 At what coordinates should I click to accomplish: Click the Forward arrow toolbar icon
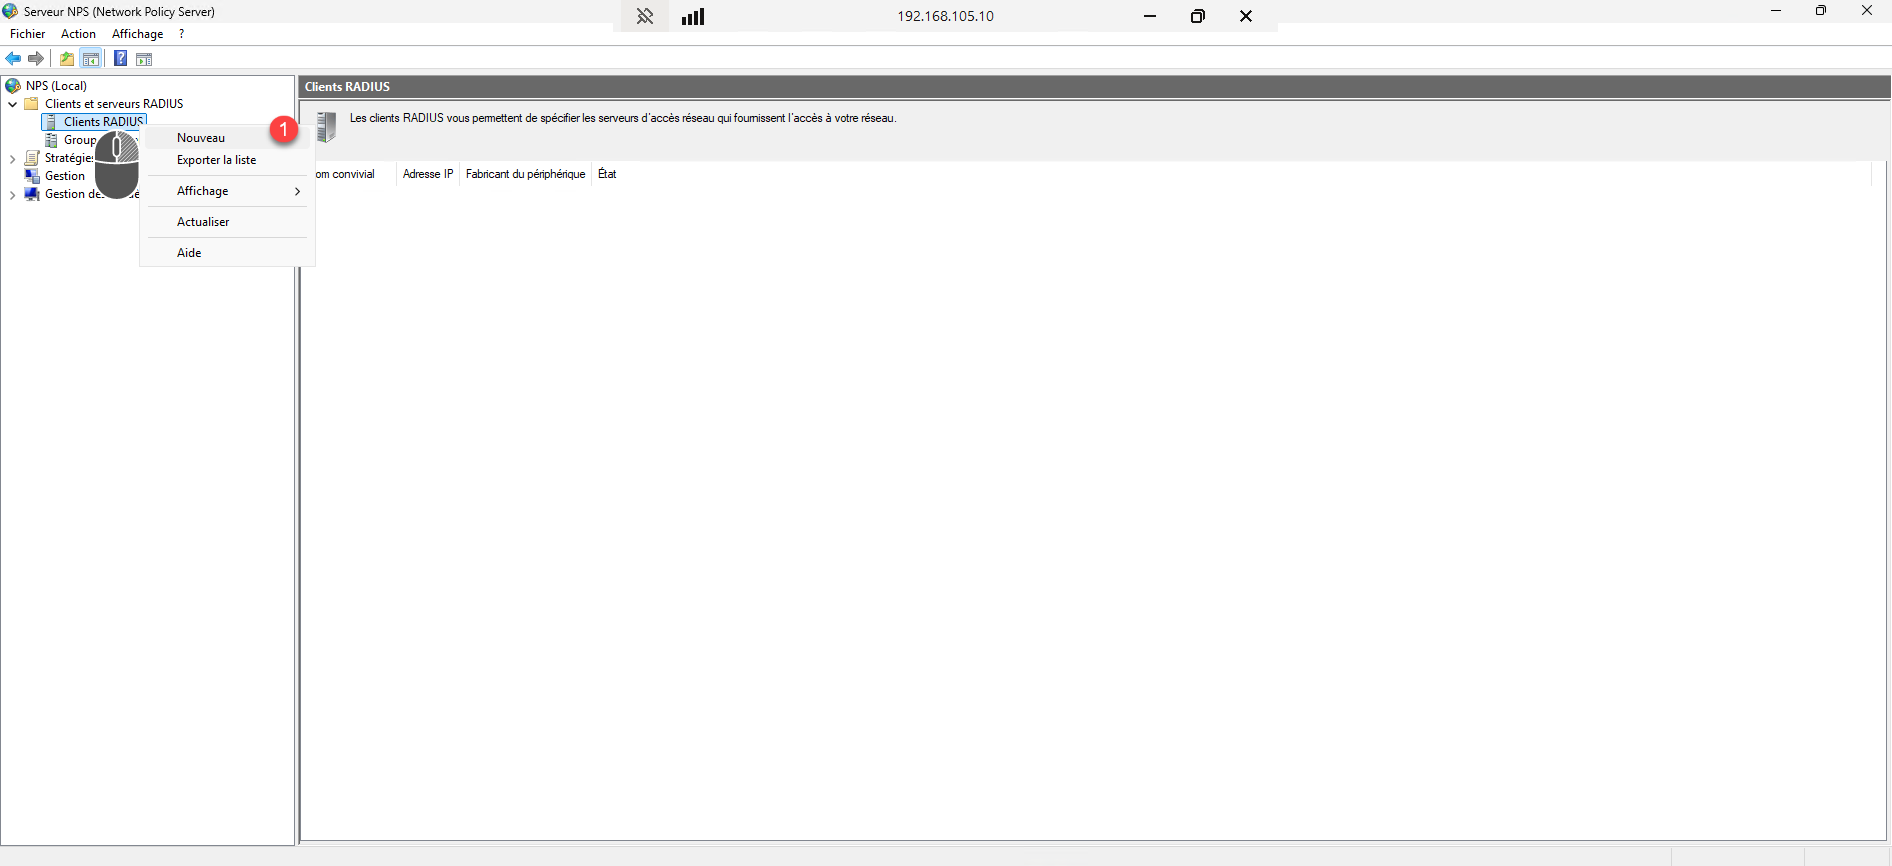(36, 59)
